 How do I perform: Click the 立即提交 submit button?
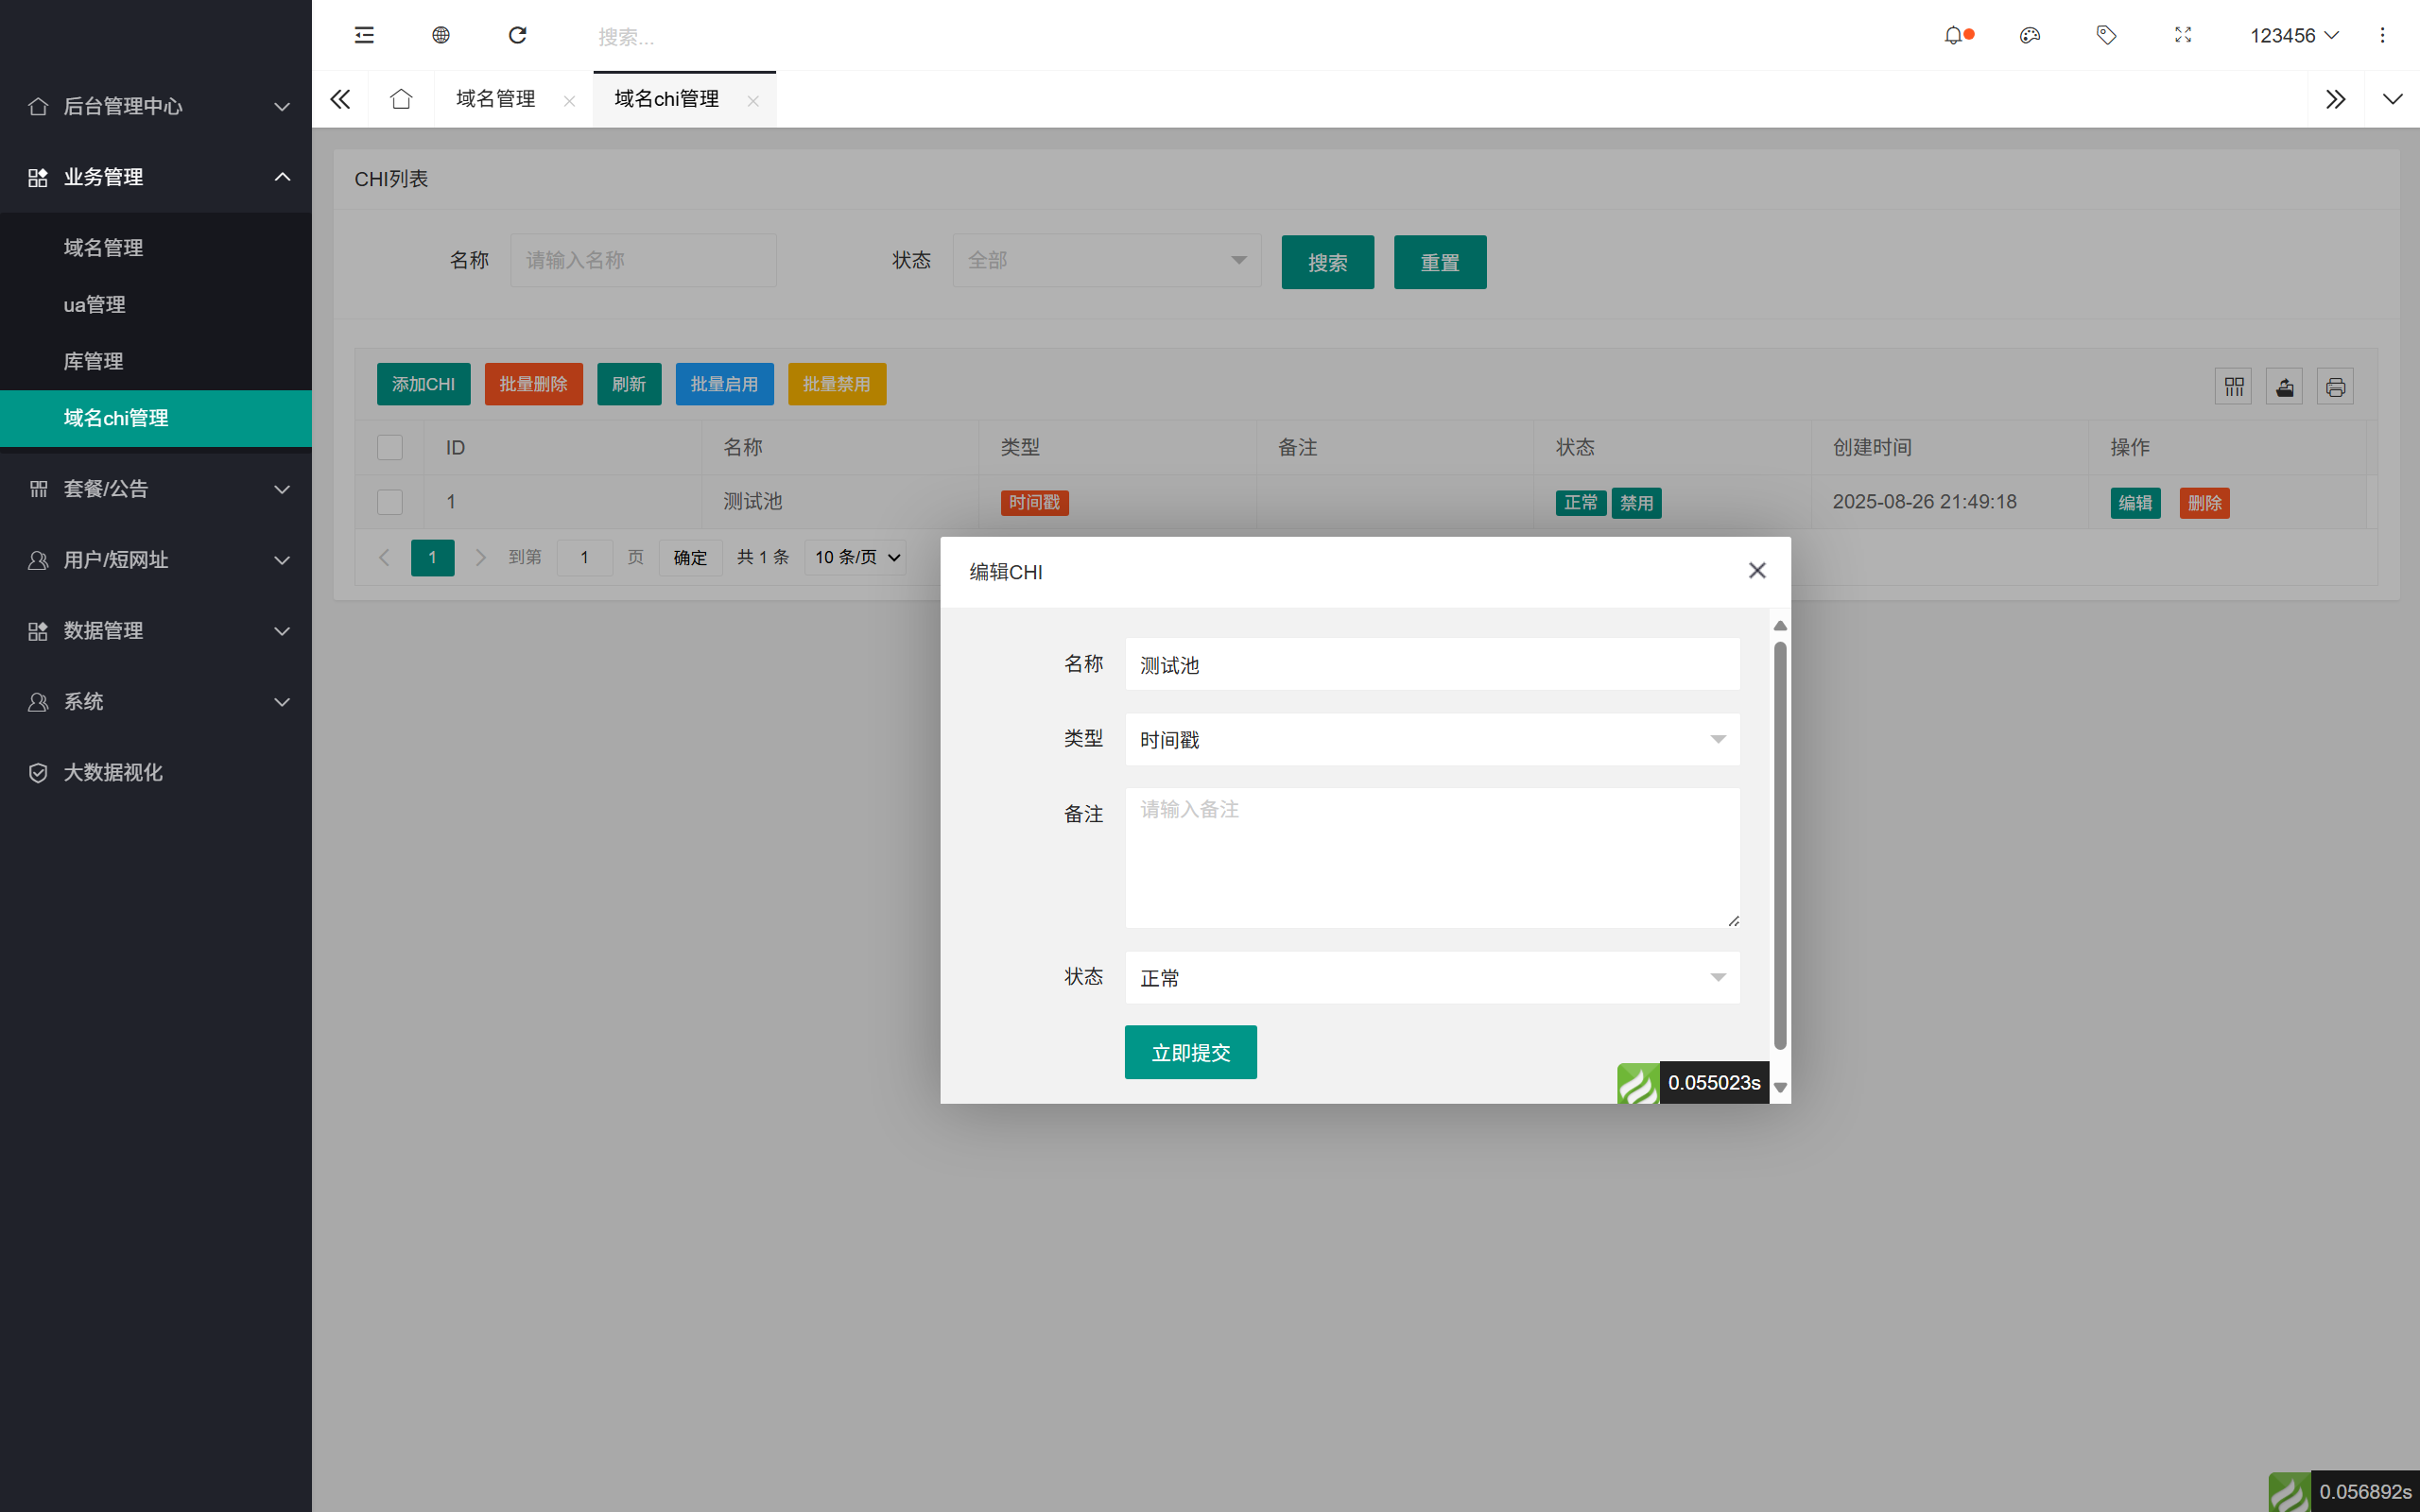[1190, 1052]
